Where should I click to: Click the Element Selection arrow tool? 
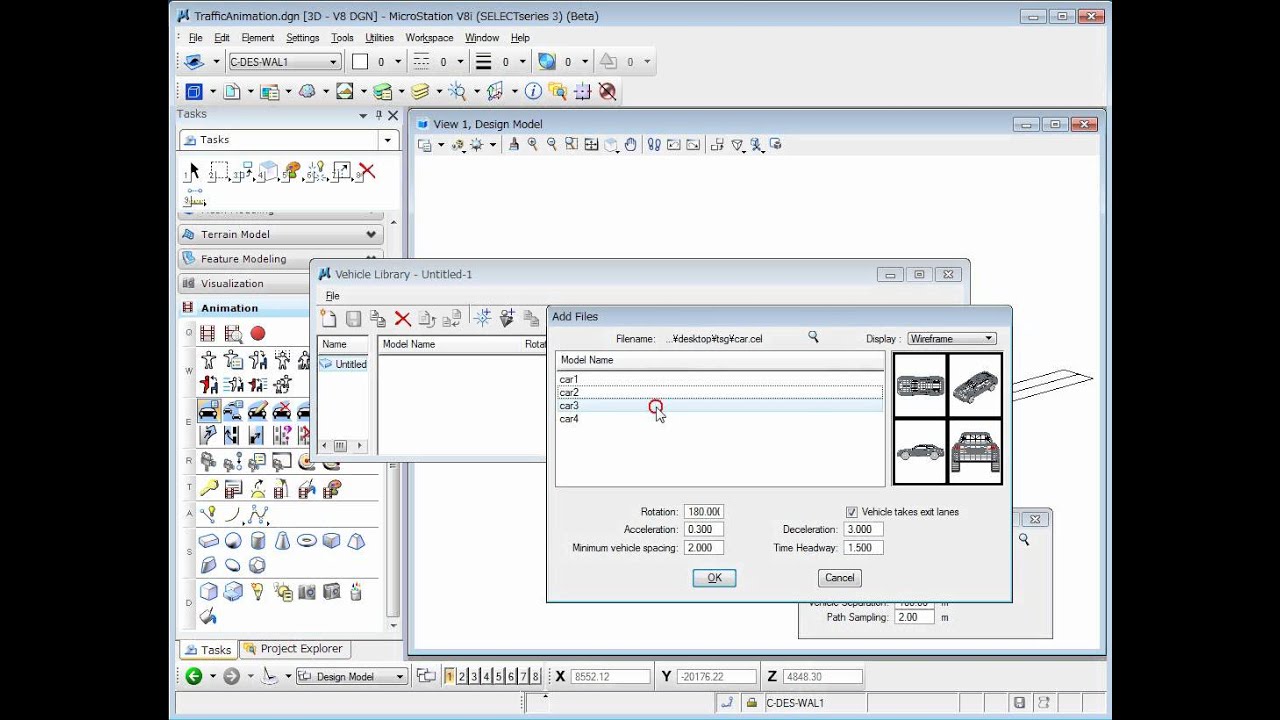[194, 171]
